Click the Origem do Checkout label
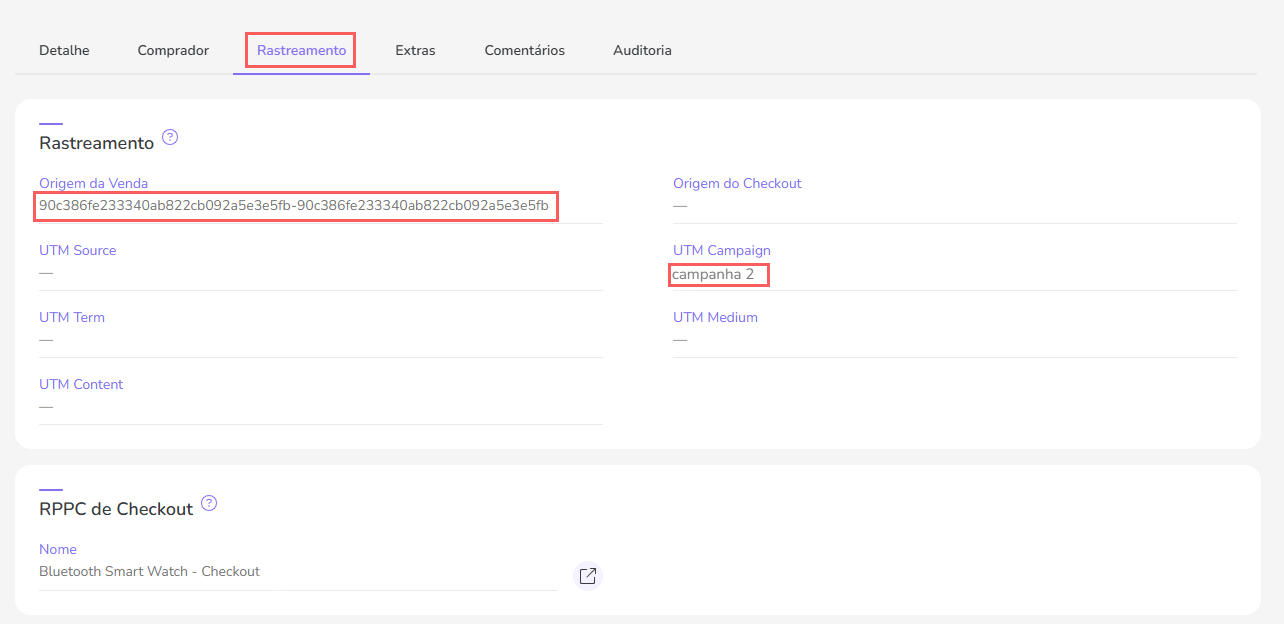Screen dimensions: 1284x624 737,183
